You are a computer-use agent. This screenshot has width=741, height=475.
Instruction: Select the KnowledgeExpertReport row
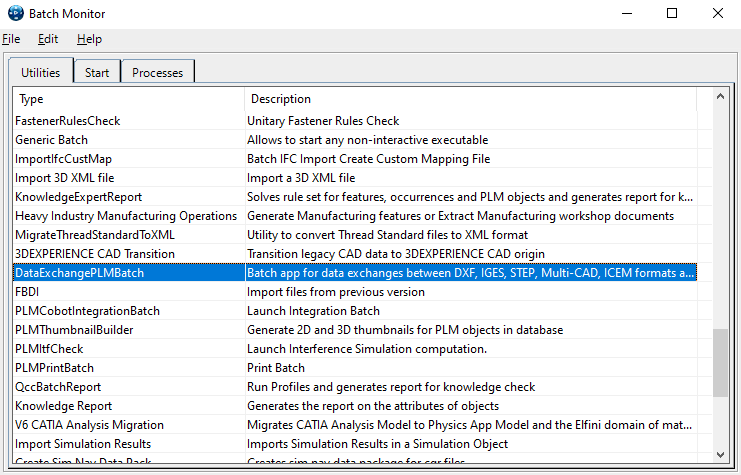354,197
